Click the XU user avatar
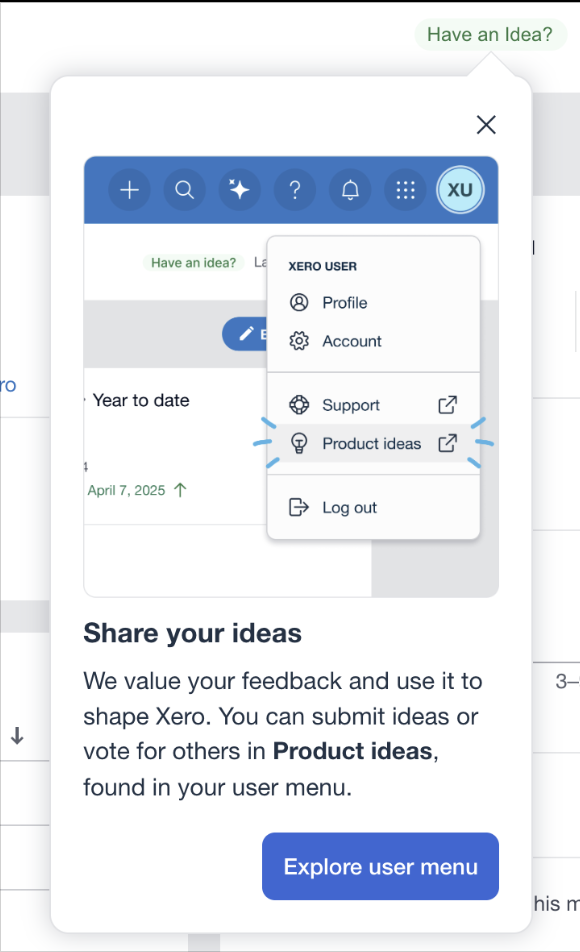This screenshot has width=580, height=952. click(x=460, y=190)
